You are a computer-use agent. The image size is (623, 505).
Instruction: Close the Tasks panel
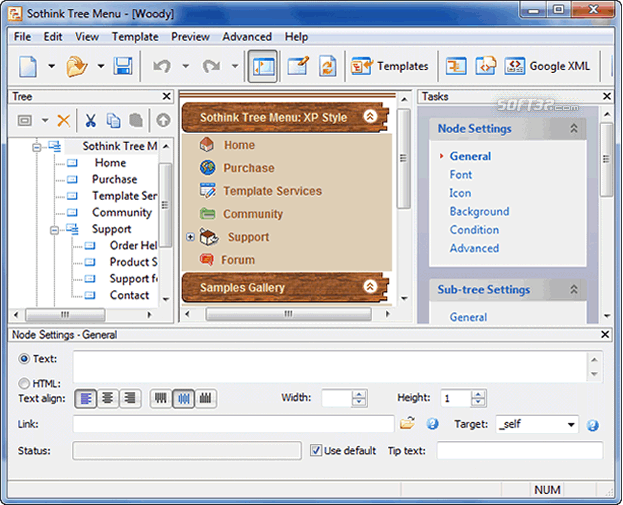click(607, 96)
